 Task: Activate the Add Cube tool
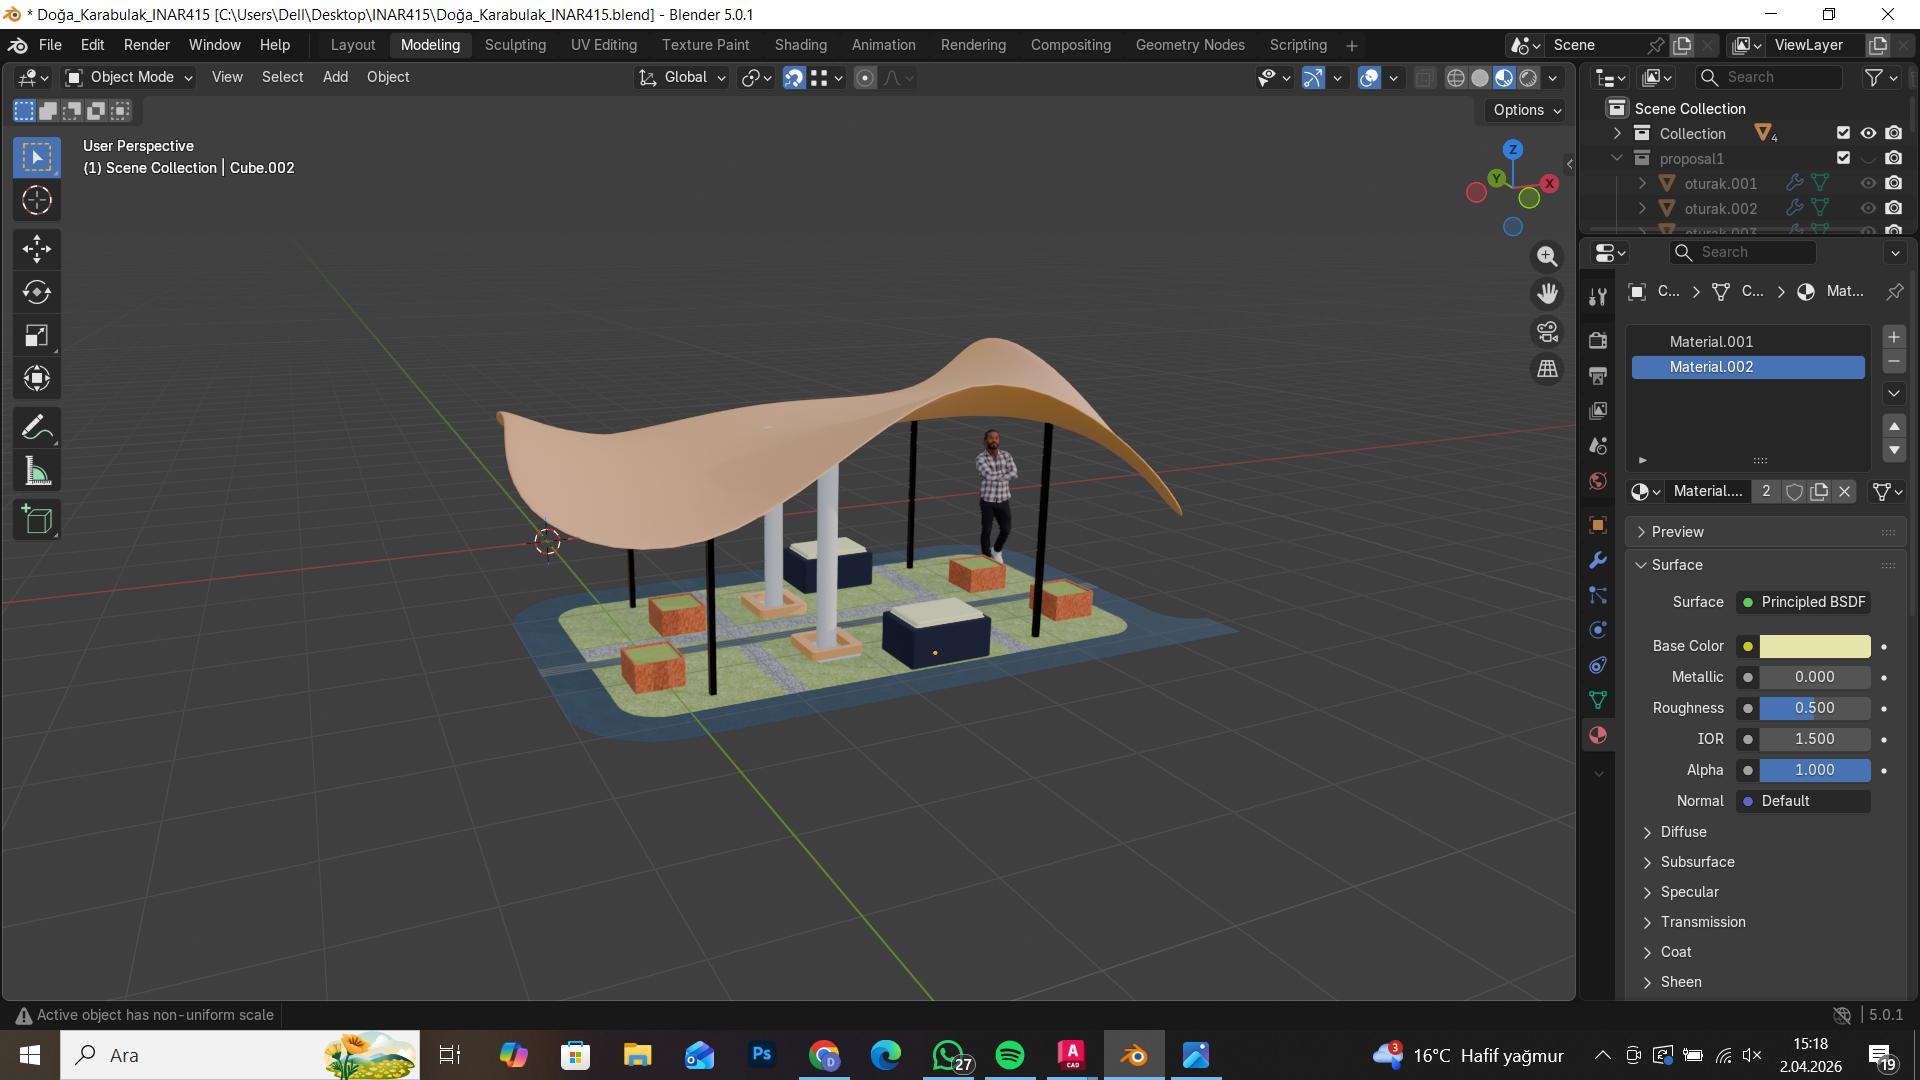[x=37, y=520]
